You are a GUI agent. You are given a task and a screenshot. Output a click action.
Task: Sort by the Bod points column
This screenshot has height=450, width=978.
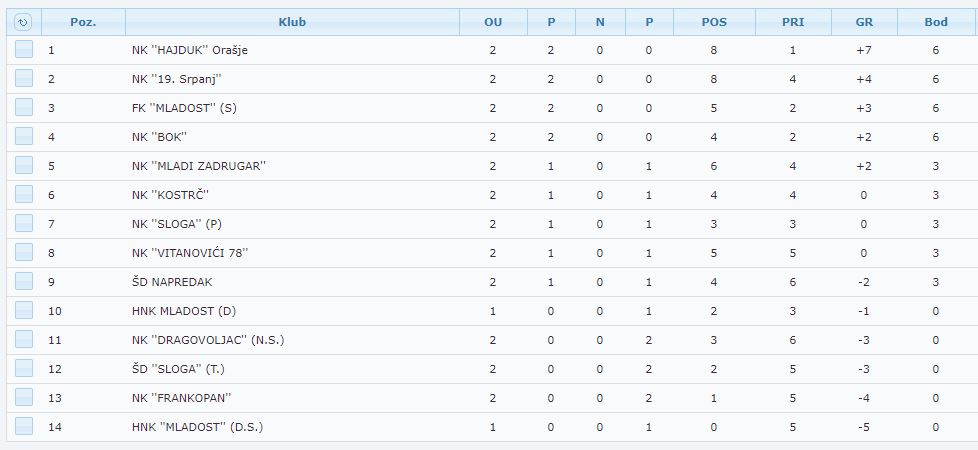pyautogui.click(x=936, y=22)
